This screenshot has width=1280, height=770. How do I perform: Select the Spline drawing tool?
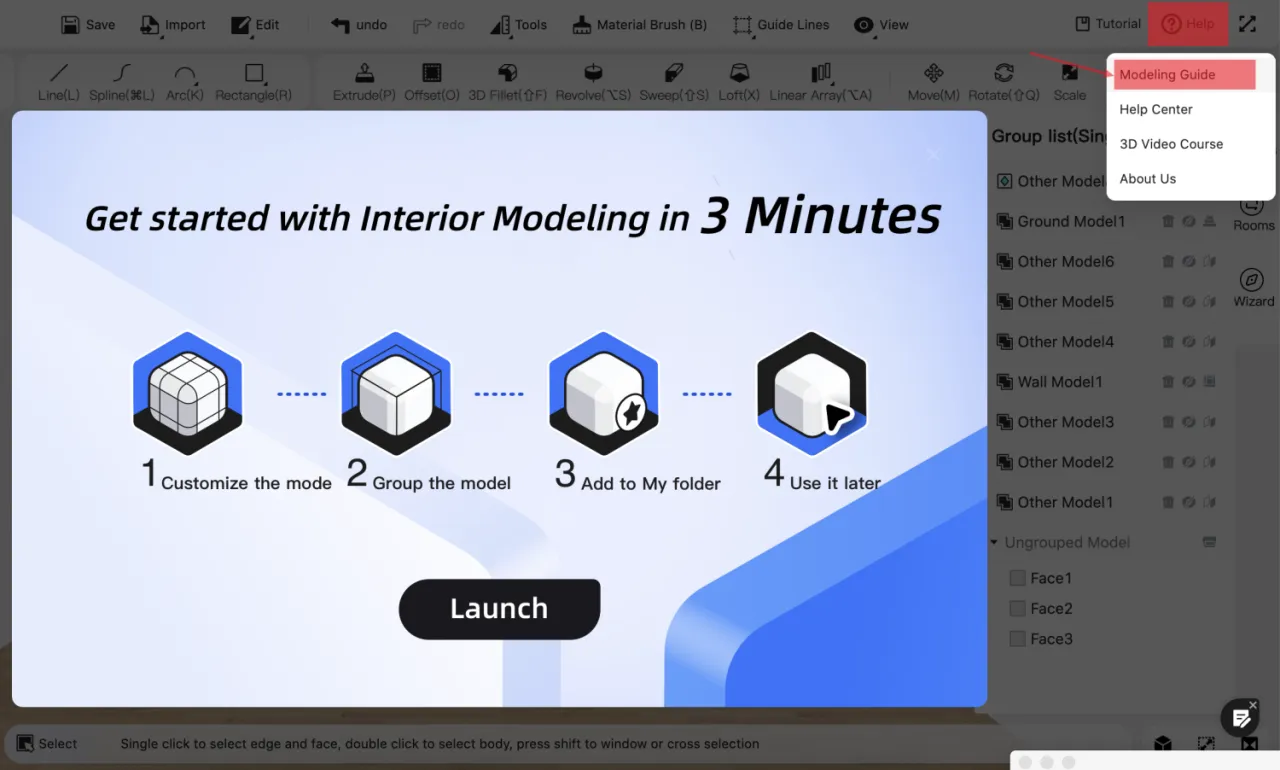pyautogui.click(x=121, y=82)
